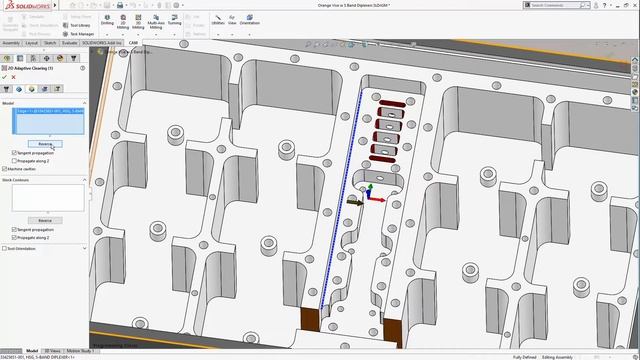
Task: Collapse the Stock Contours section
Action: (84, 180)
